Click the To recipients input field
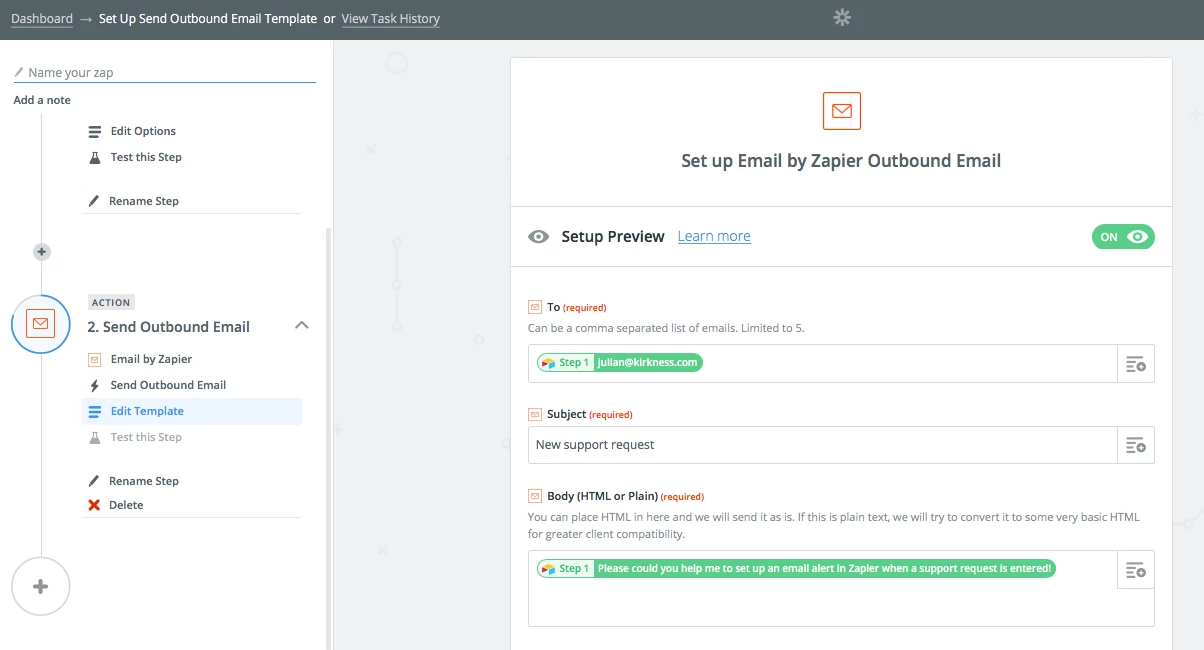The image size is (1204, 650). pos(822,363)
